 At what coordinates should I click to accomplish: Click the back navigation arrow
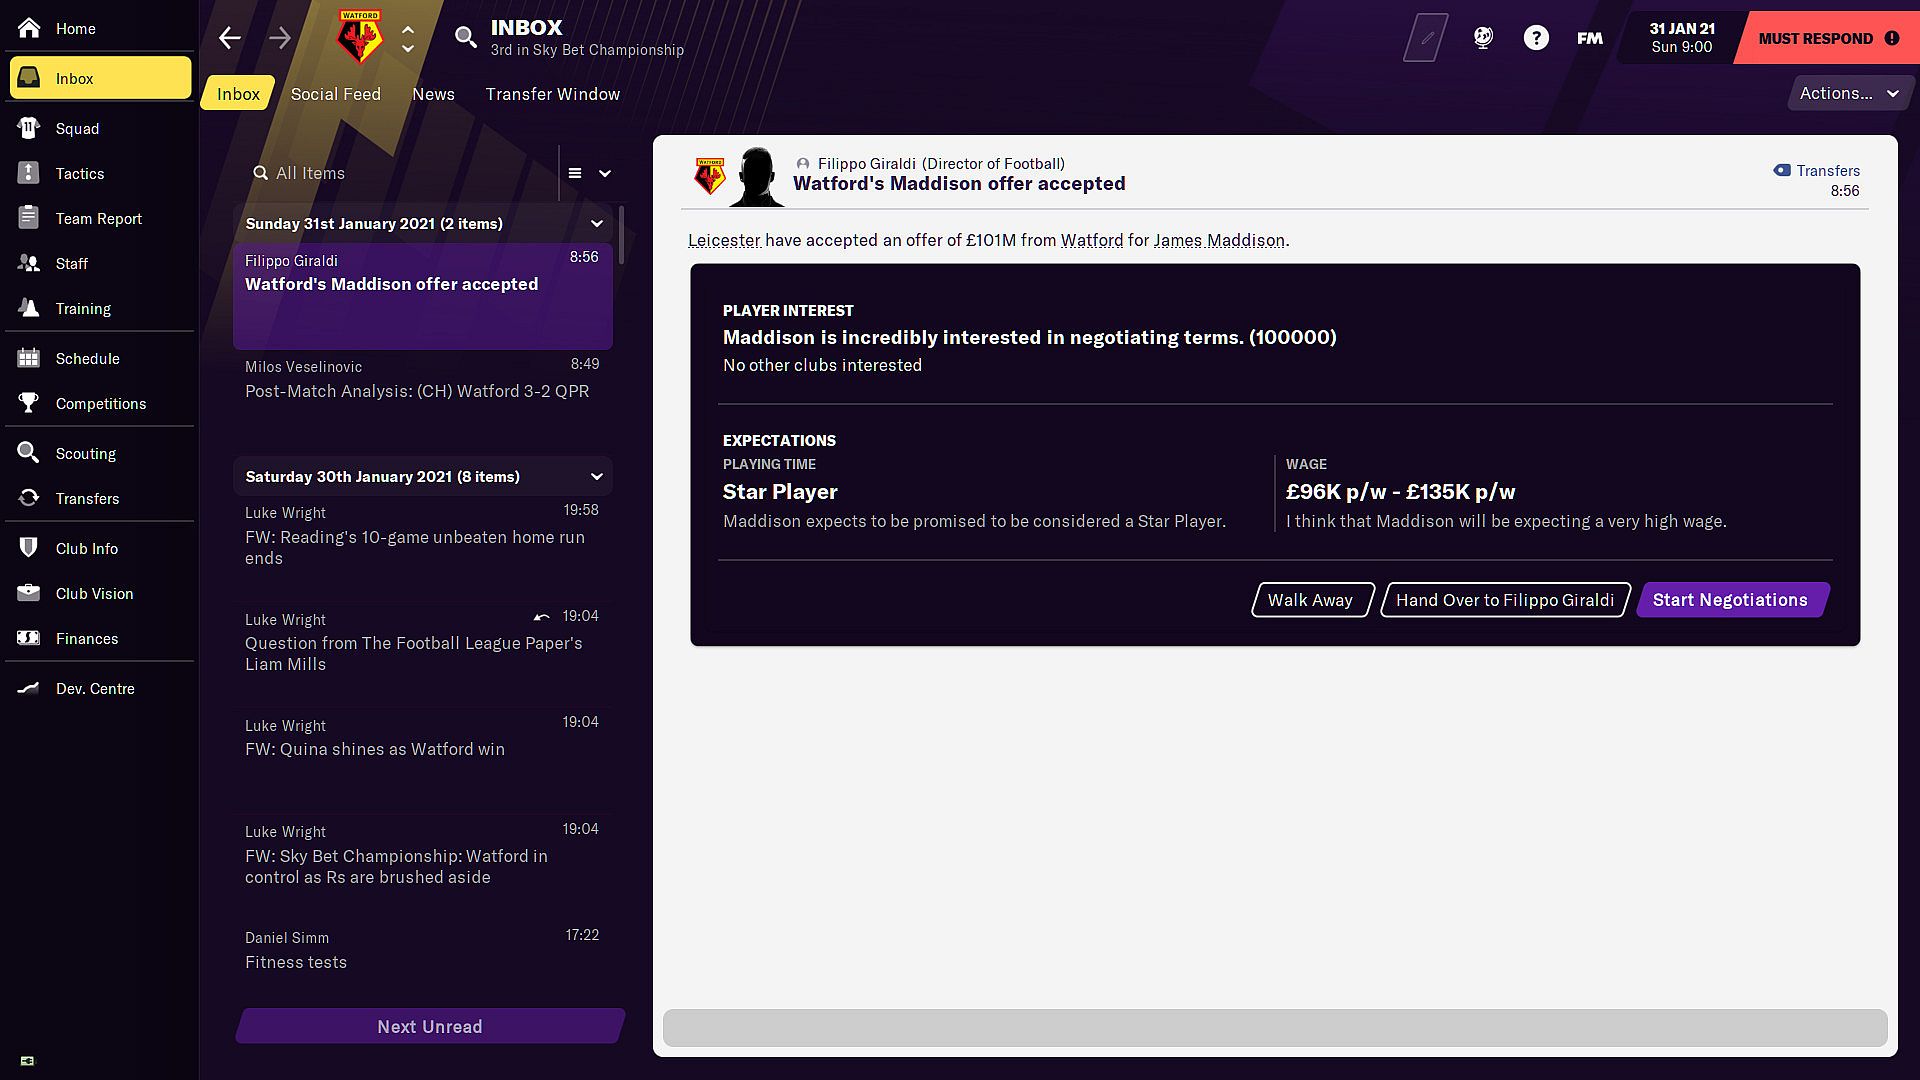(x=230, y=38)
